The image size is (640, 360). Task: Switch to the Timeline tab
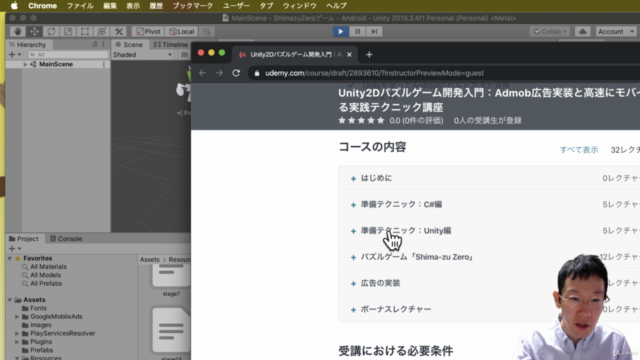171,44
